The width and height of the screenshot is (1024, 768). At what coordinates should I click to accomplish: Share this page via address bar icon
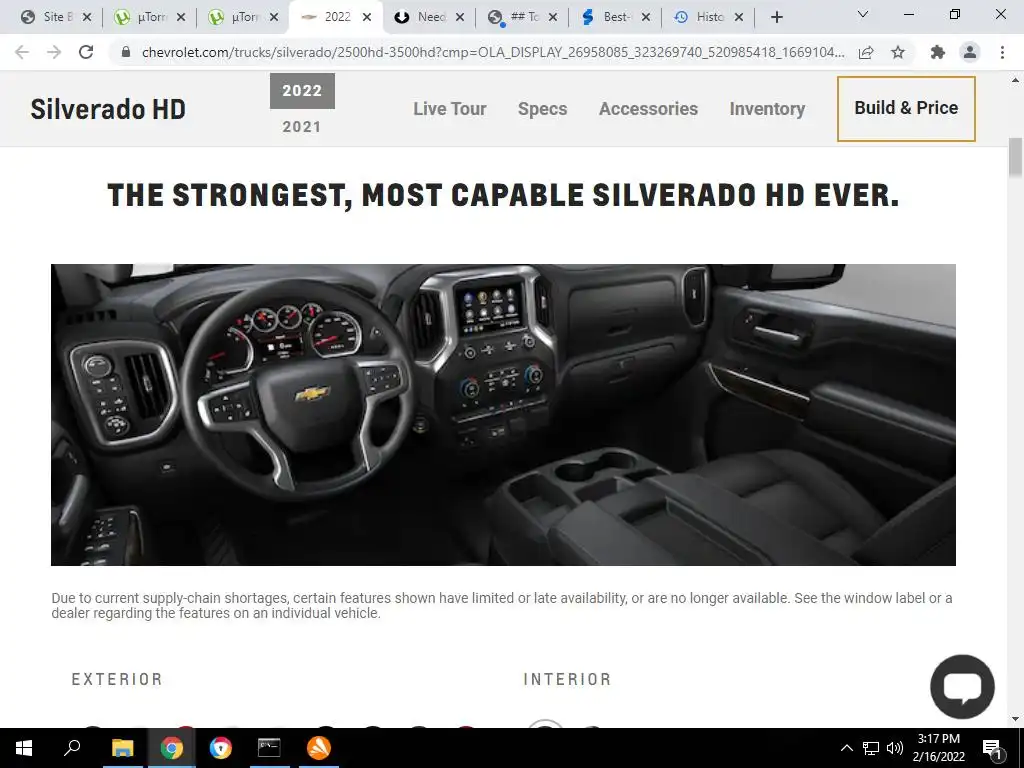pyautogui.click(x=866, y=52)
